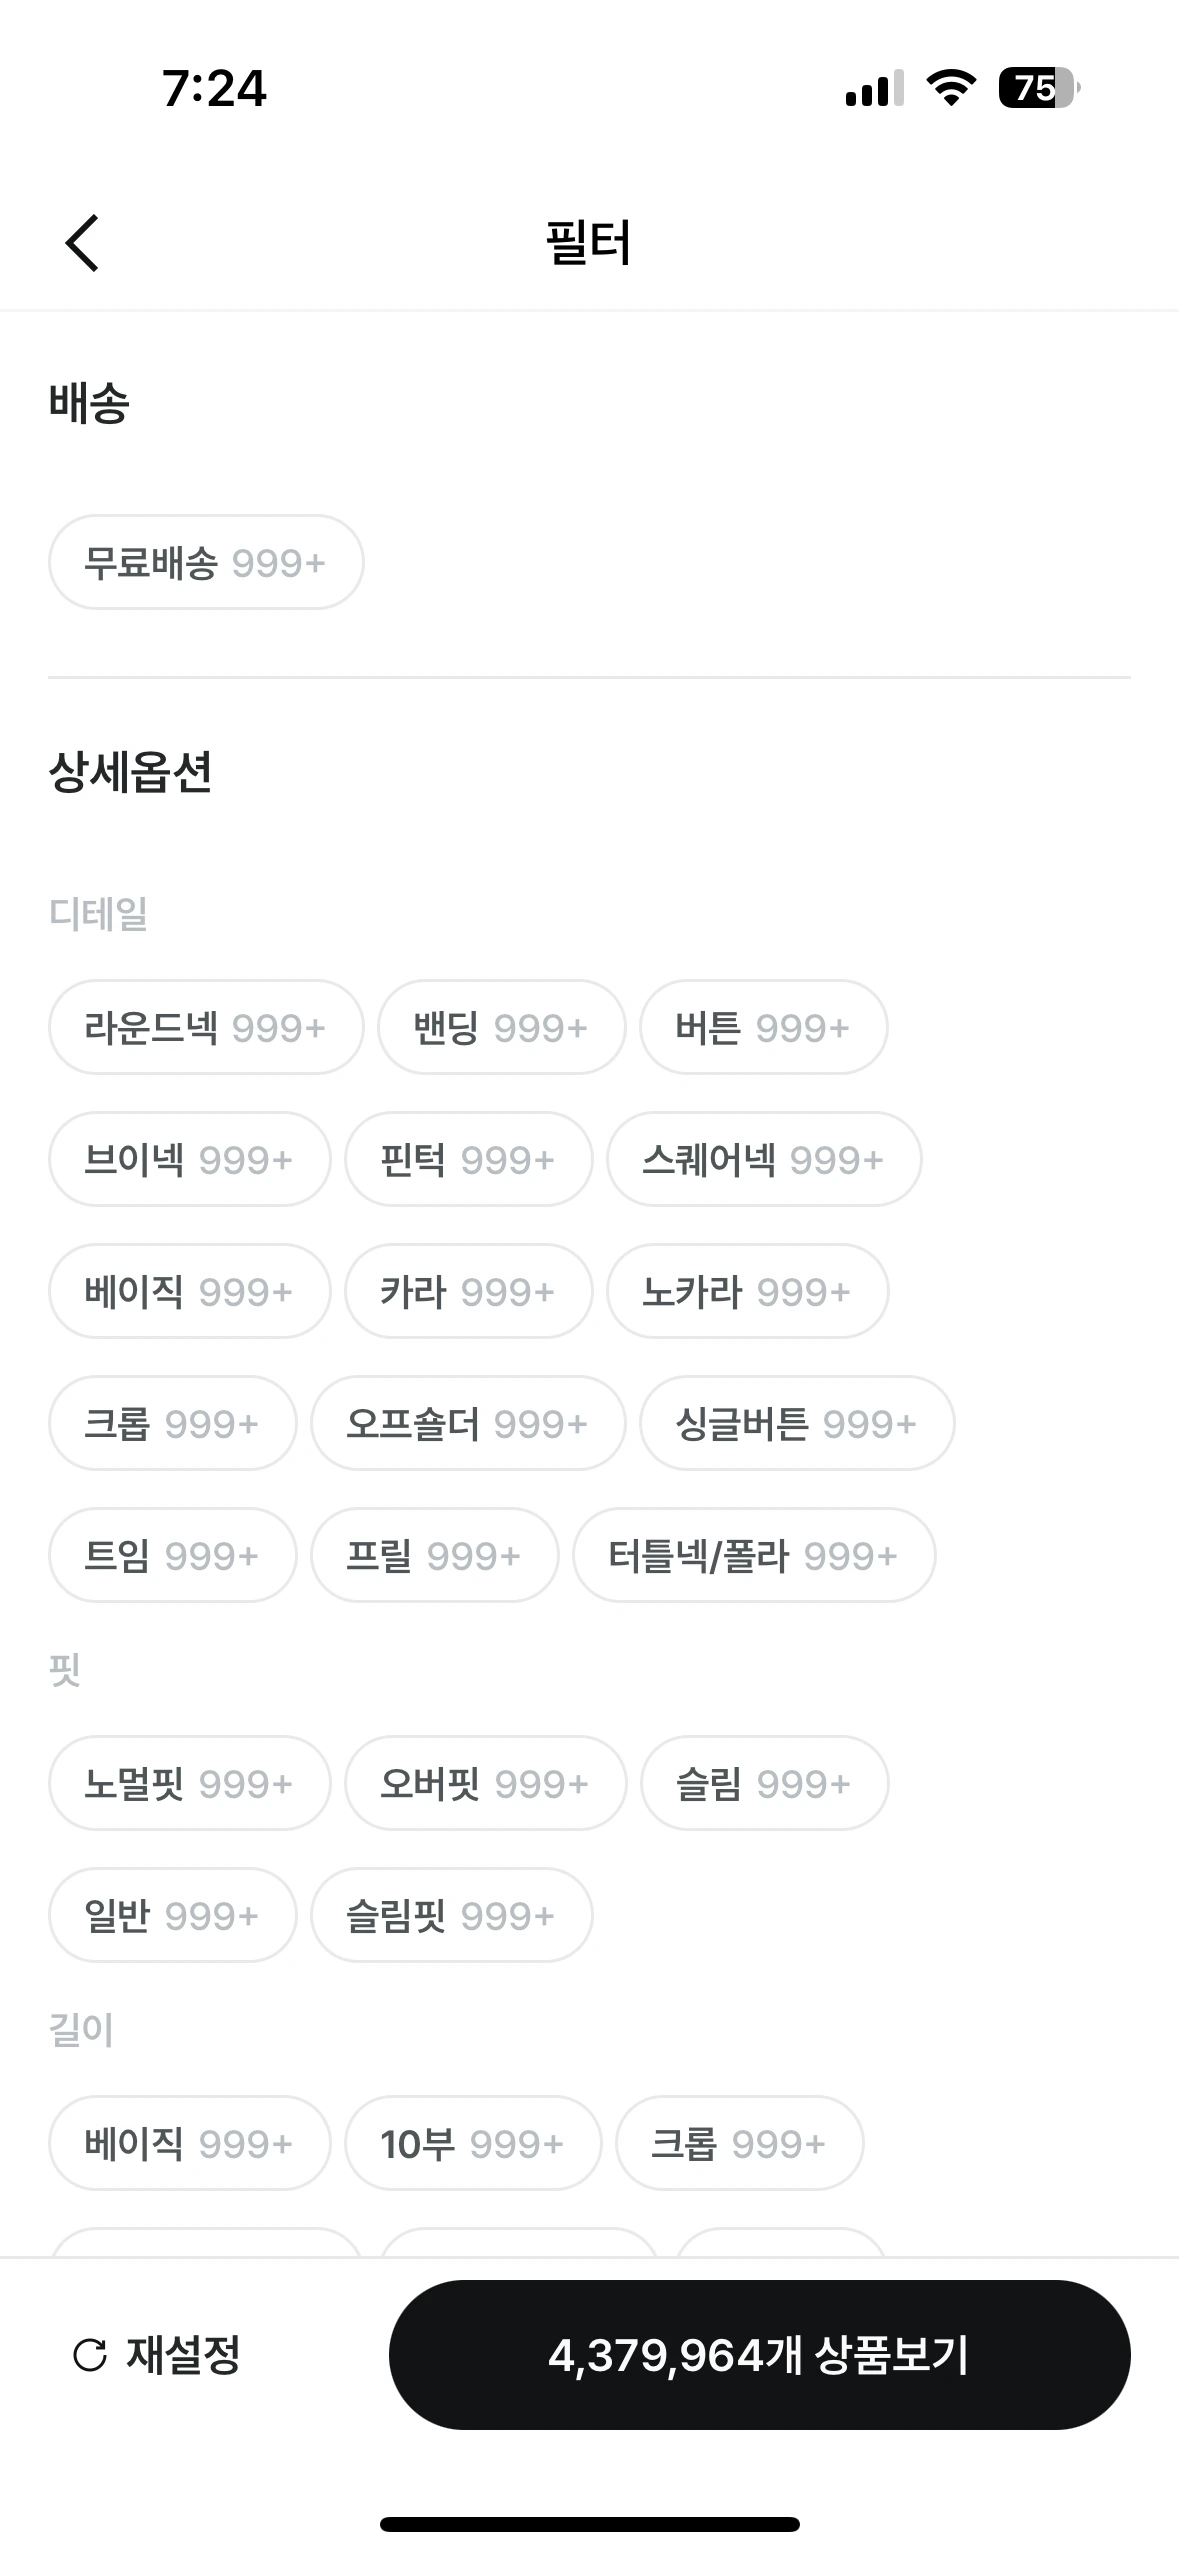Toggle the 무료배송 filter chip
This screenshot has width=1179, height=2556.
pos(206,562)
